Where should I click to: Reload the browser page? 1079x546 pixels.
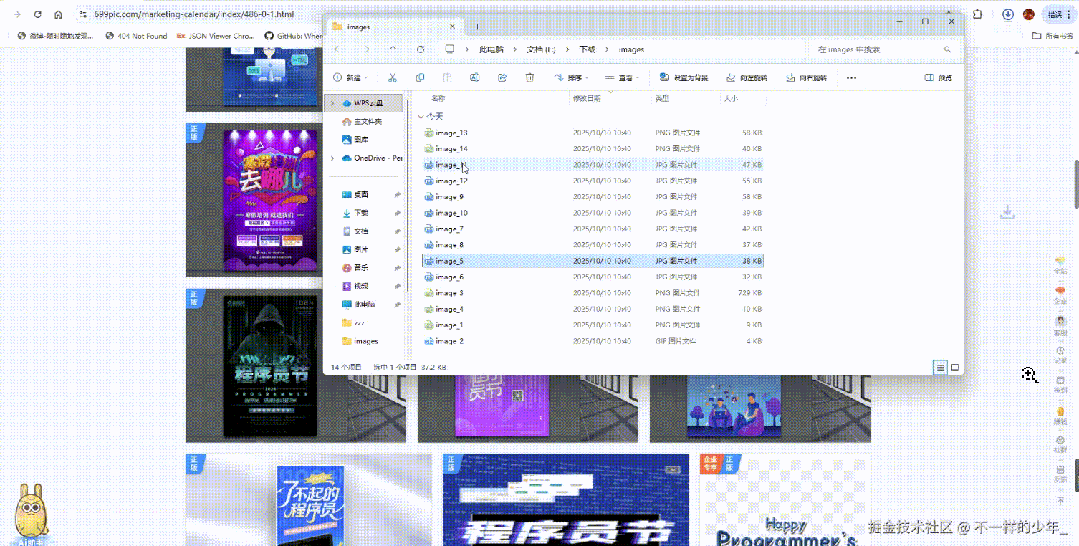click(x=37, y=14)
